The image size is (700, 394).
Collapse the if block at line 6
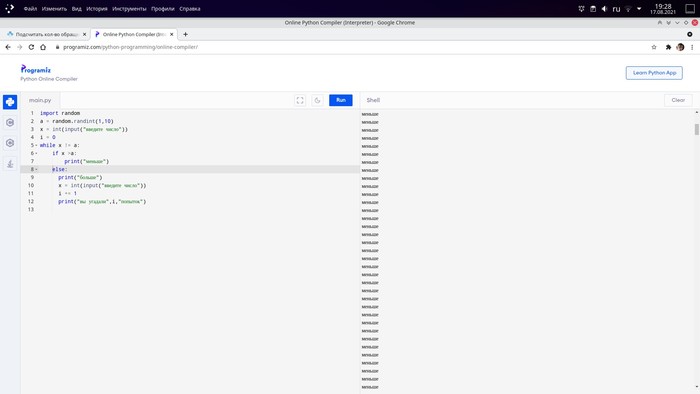pyautogui.click(x=37, y=153)
